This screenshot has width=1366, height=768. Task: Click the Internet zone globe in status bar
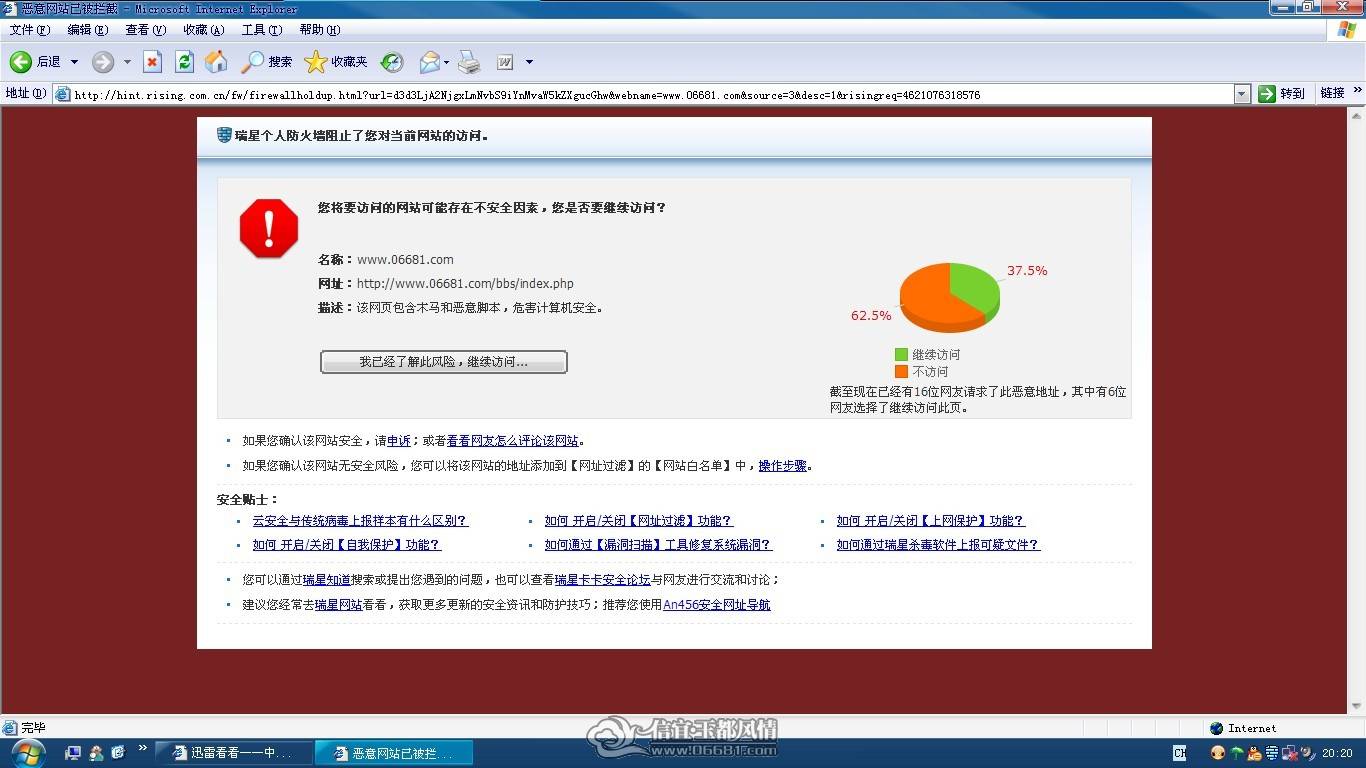1216,728
